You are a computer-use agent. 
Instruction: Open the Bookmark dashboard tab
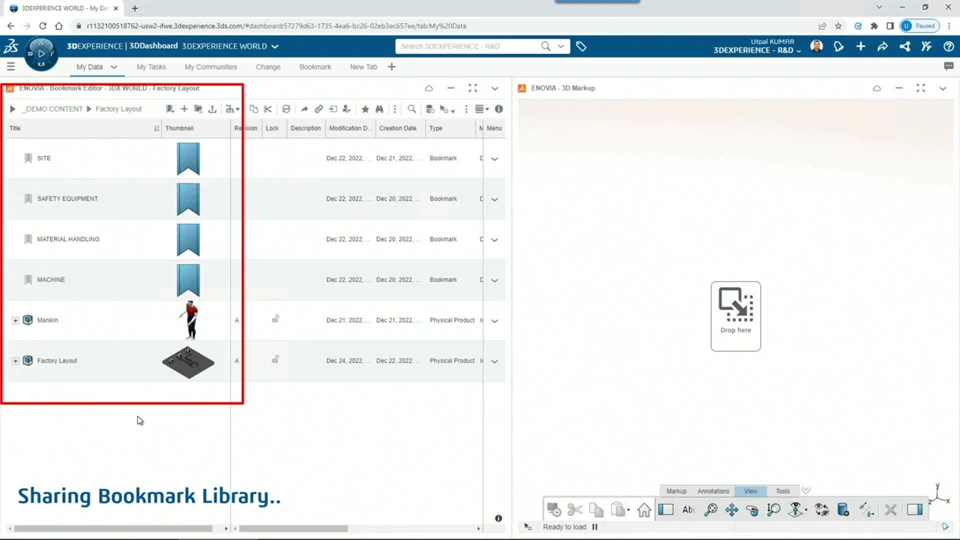315,67
